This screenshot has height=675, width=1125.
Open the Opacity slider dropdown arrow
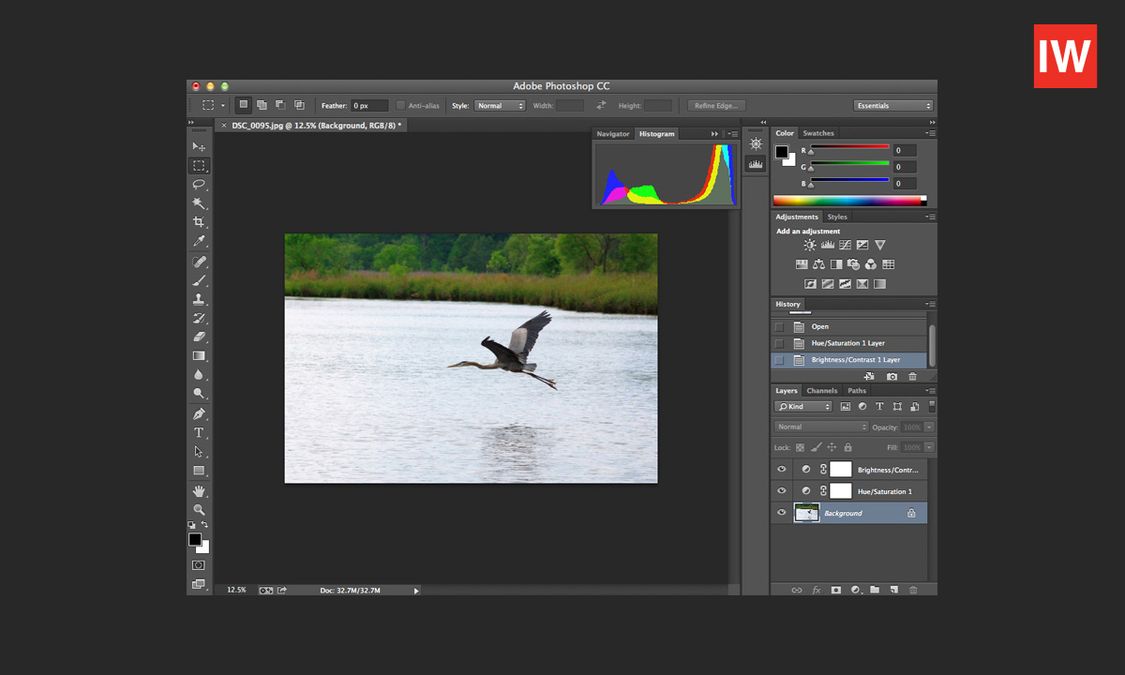(929, 427)
